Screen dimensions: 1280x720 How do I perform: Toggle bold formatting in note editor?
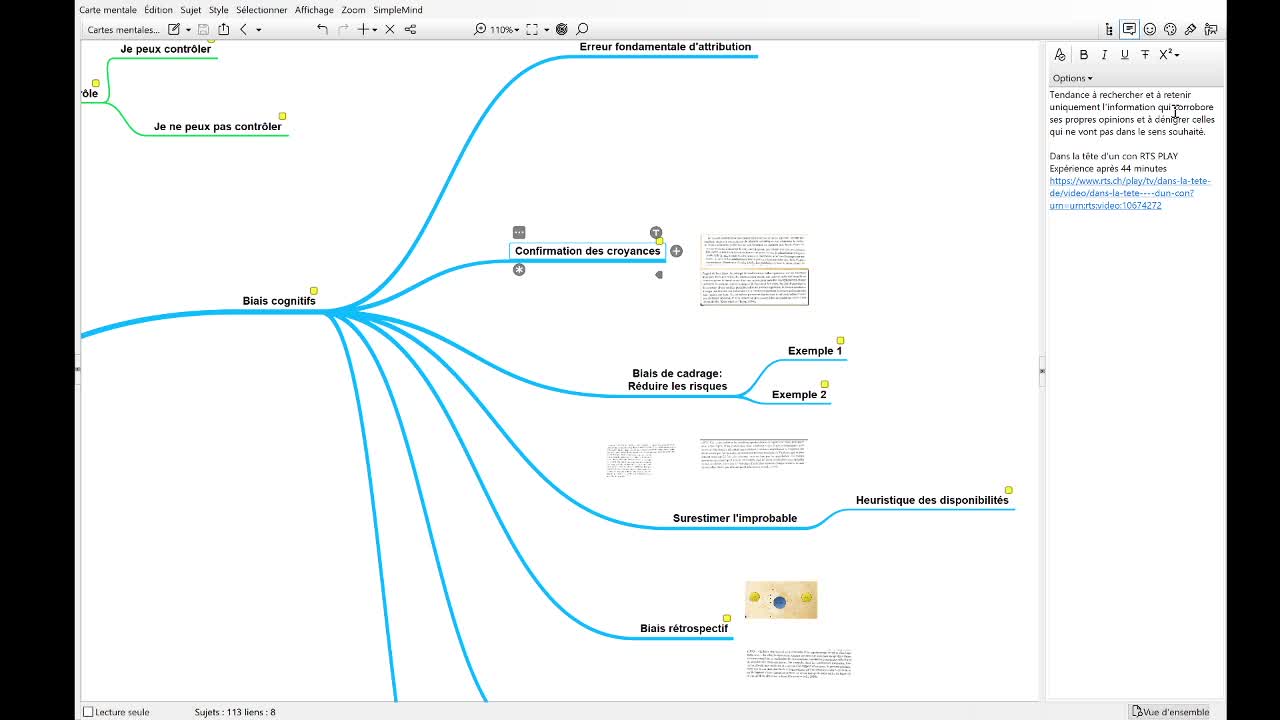pos(1083,55)
